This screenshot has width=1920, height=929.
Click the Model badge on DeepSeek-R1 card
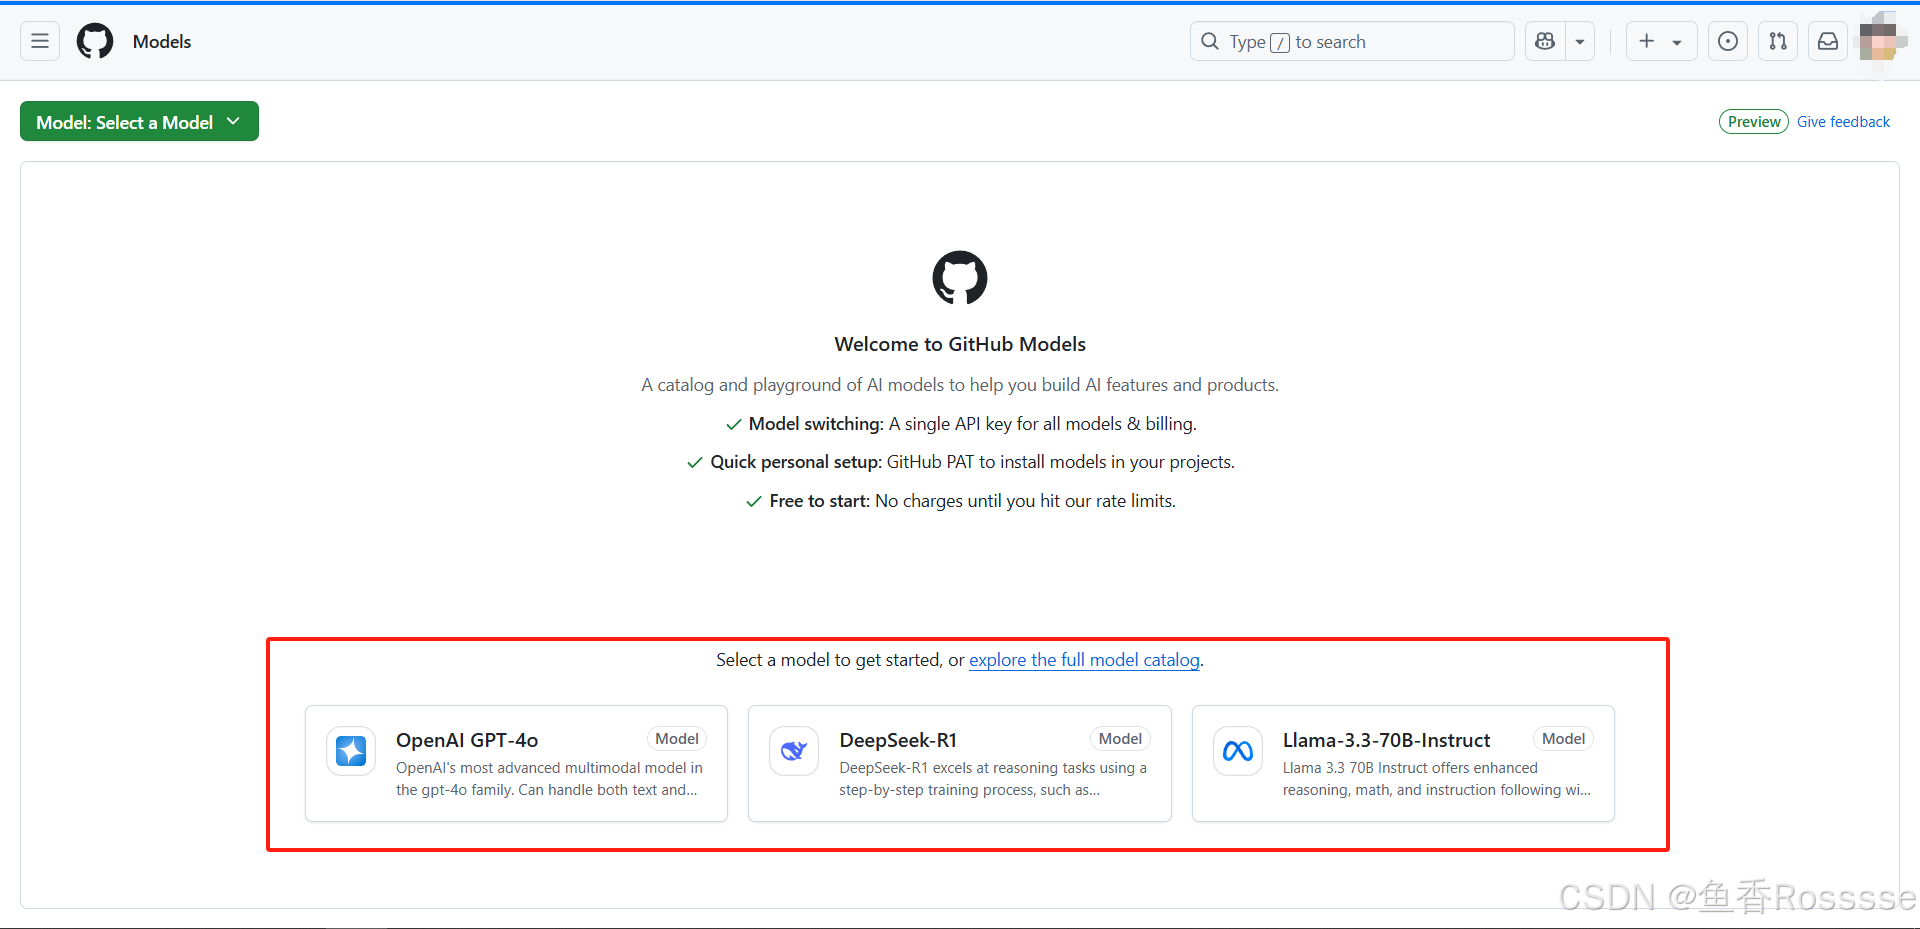pos(1120,739)
